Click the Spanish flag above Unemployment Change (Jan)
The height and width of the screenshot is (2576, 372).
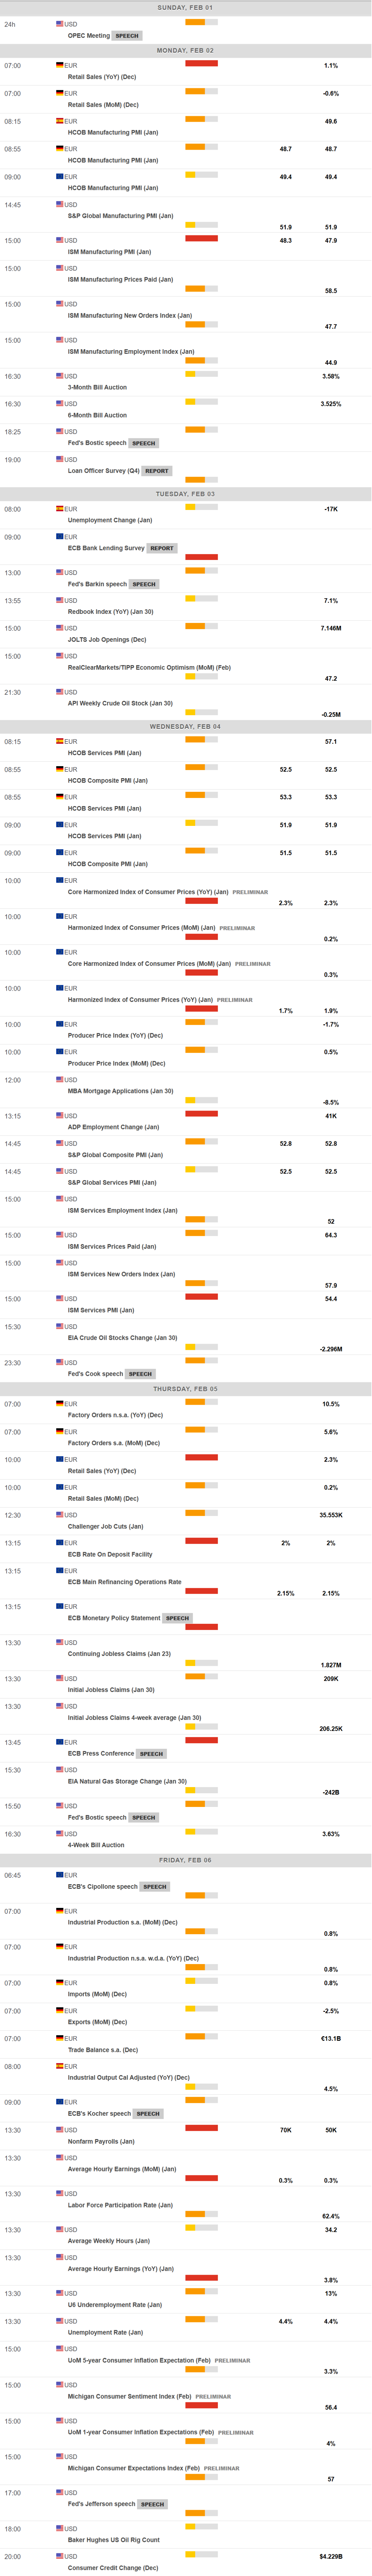click(x=60, y=509)
